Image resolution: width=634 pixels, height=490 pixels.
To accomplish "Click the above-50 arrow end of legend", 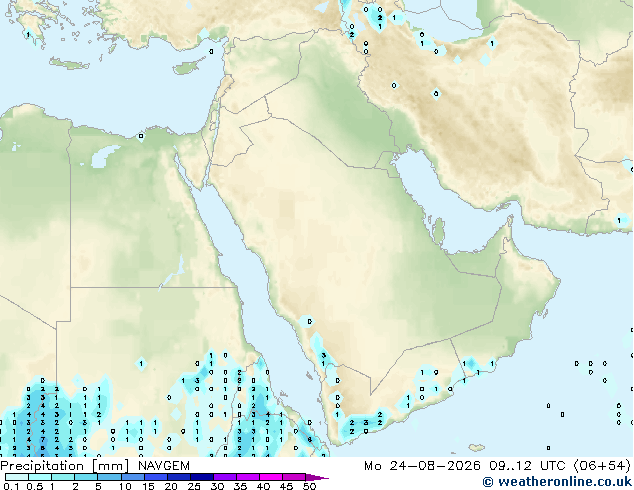I will 317,477.
